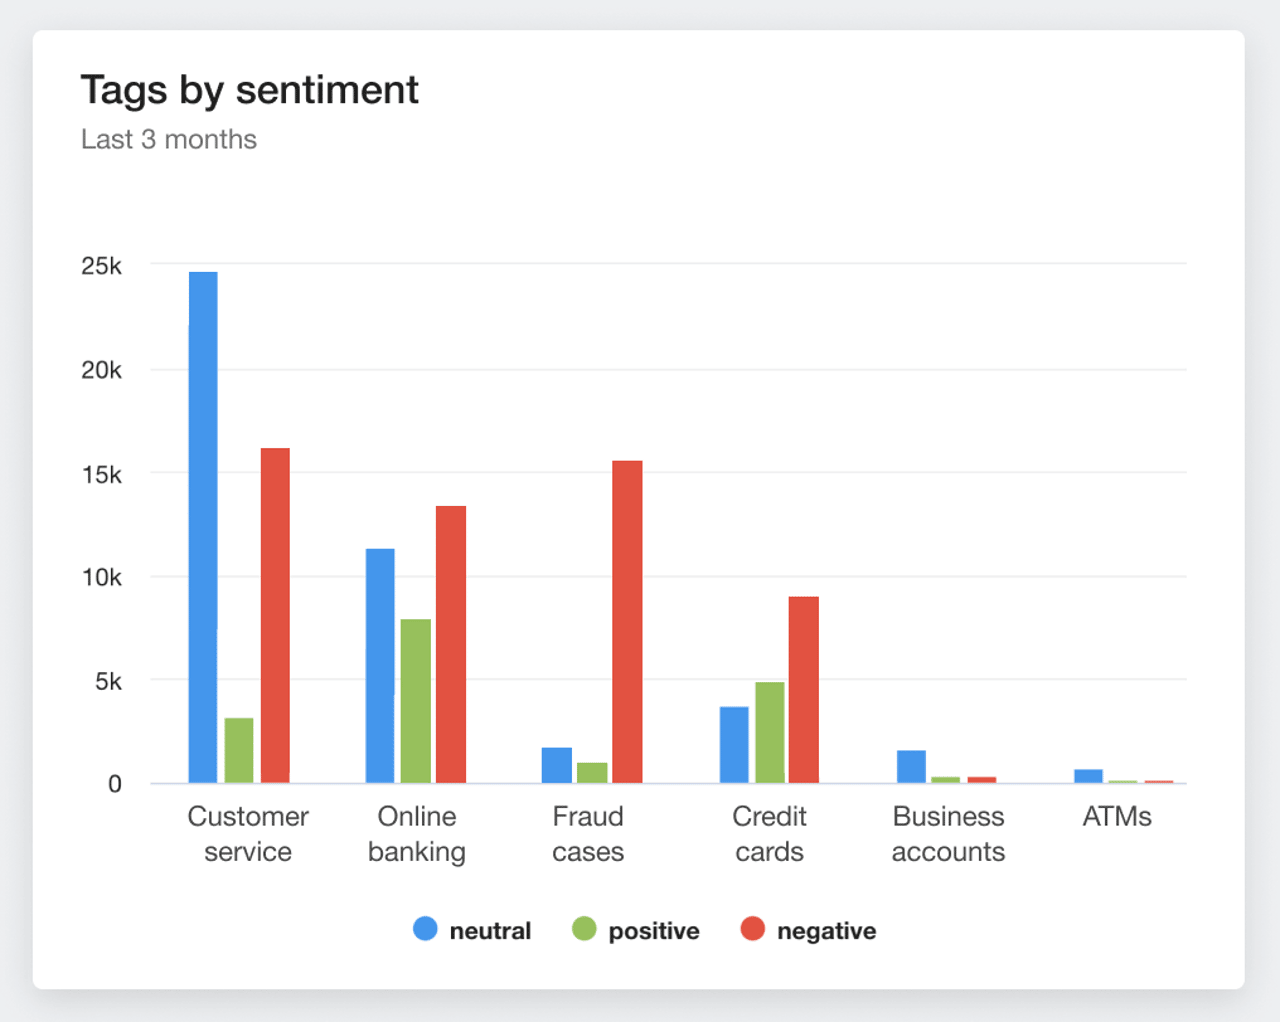Select Credit cards negative bar
Viewport: 1280px width, 1022px height.
coord(804,689)
